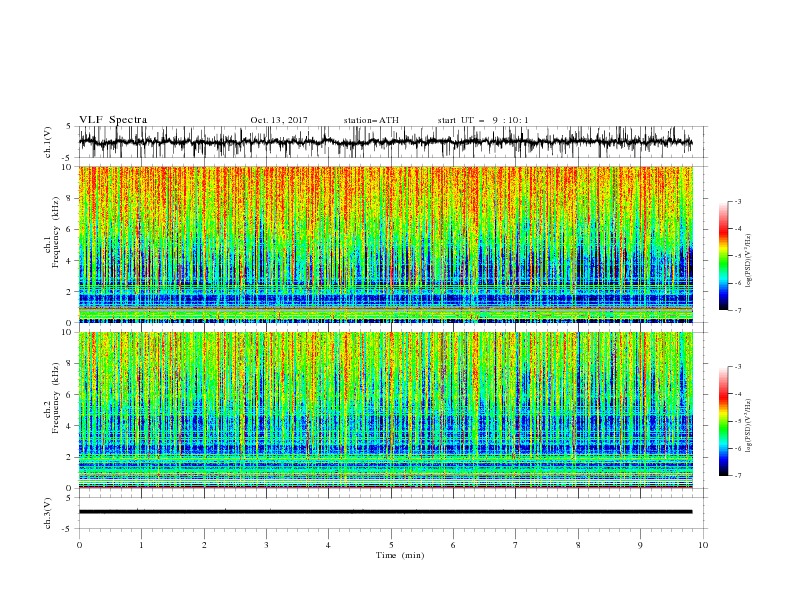Viewport: 792px width, 612px height.
Task: Click the time axis tick label "3"
Action: tap(266, 545)
